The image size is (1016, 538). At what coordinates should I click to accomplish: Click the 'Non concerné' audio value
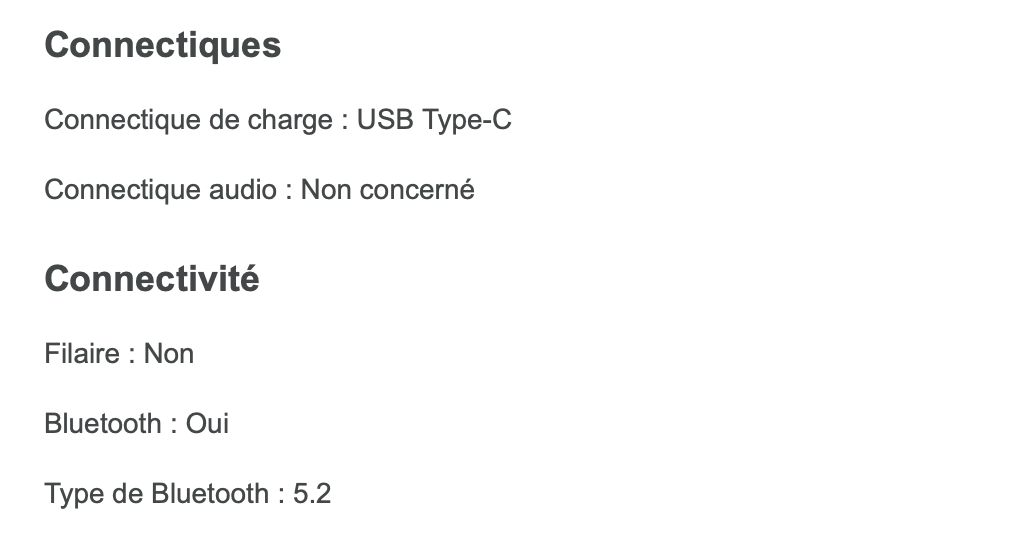click(x=387, y=189)
